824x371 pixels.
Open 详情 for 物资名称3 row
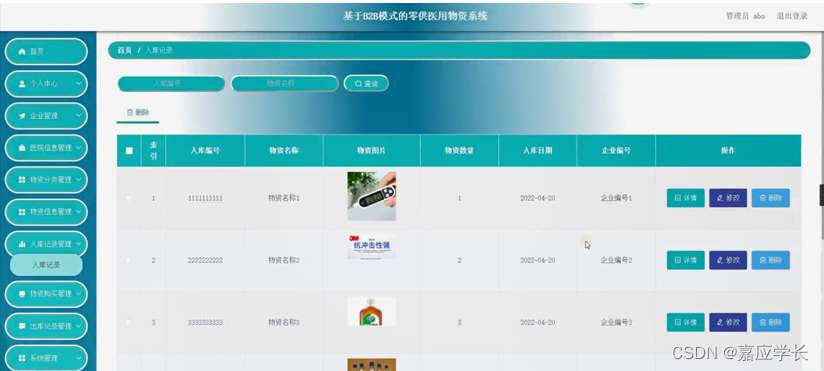[685, 322]
